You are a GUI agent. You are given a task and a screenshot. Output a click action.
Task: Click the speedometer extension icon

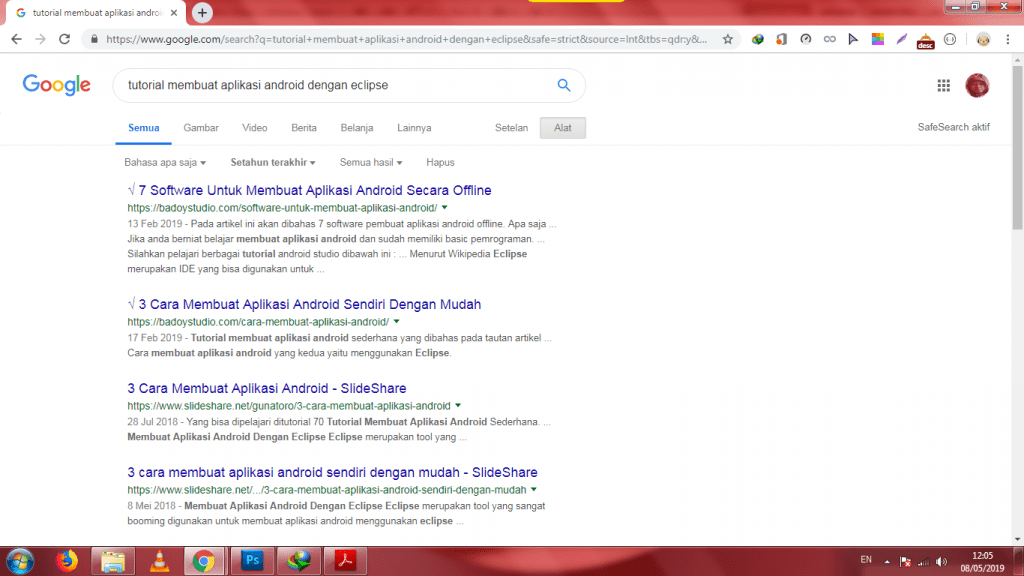click(x=805, y=39)
